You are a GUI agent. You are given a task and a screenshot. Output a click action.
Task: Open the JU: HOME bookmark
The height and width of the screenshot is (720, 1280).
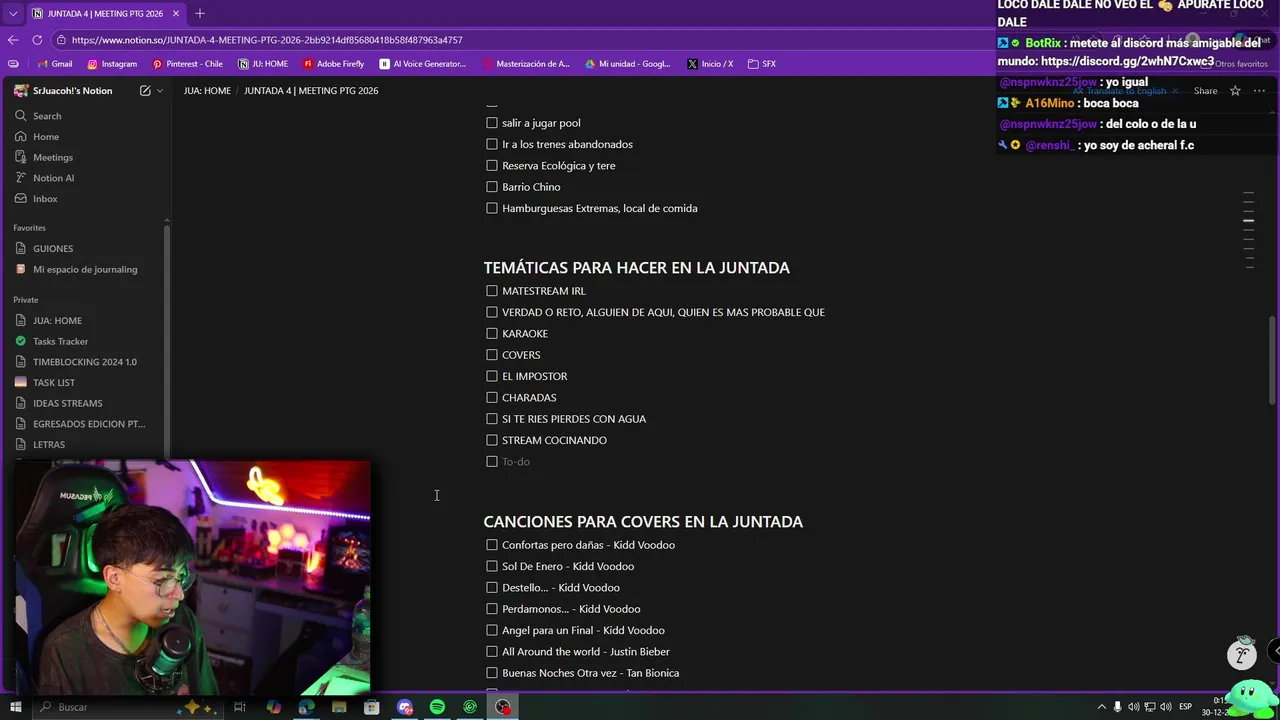pyautogui.click(x=263, y=64)
